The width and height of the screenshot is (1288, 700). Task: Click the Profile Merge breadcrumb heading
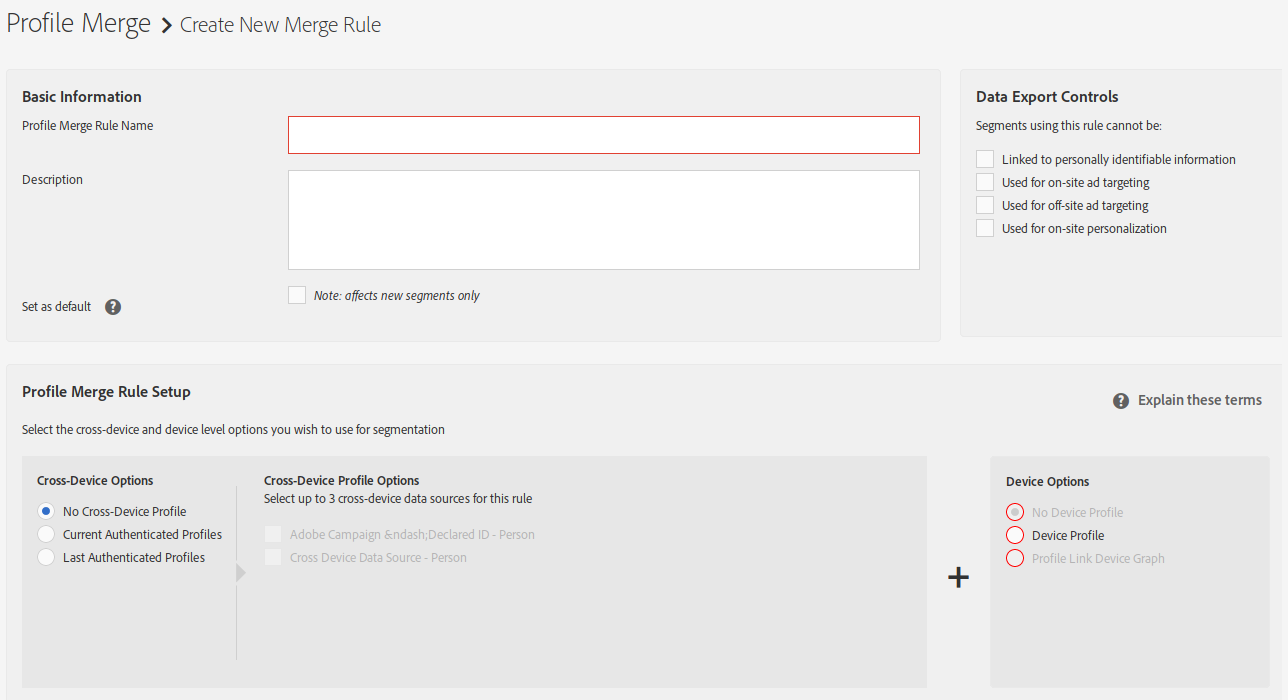click(x=78, y=23)
